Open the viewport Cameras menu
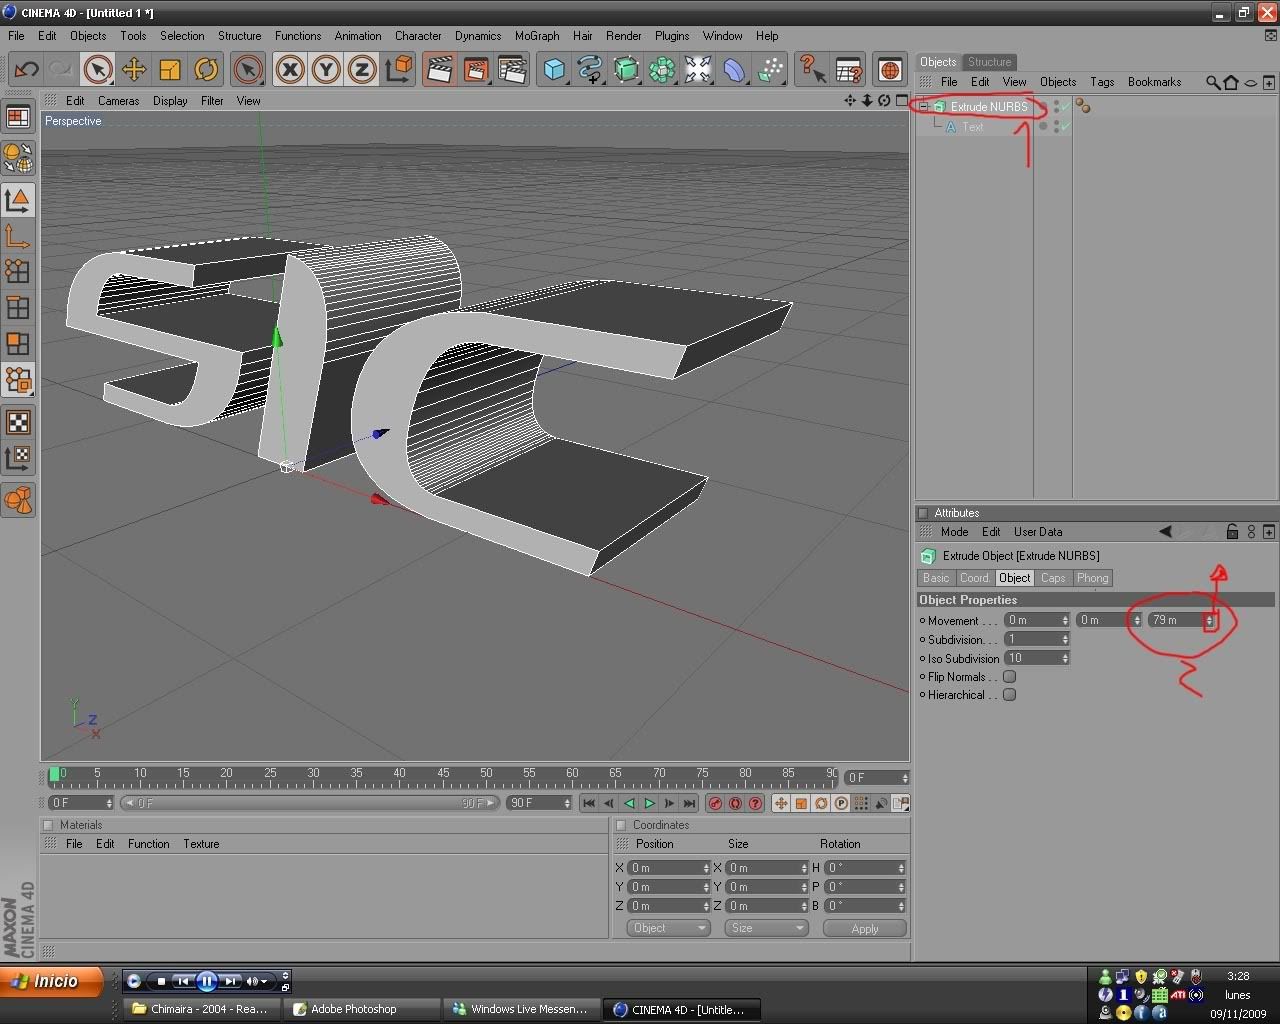The width and height of the screenshot is (1280, 1024). 118,101
